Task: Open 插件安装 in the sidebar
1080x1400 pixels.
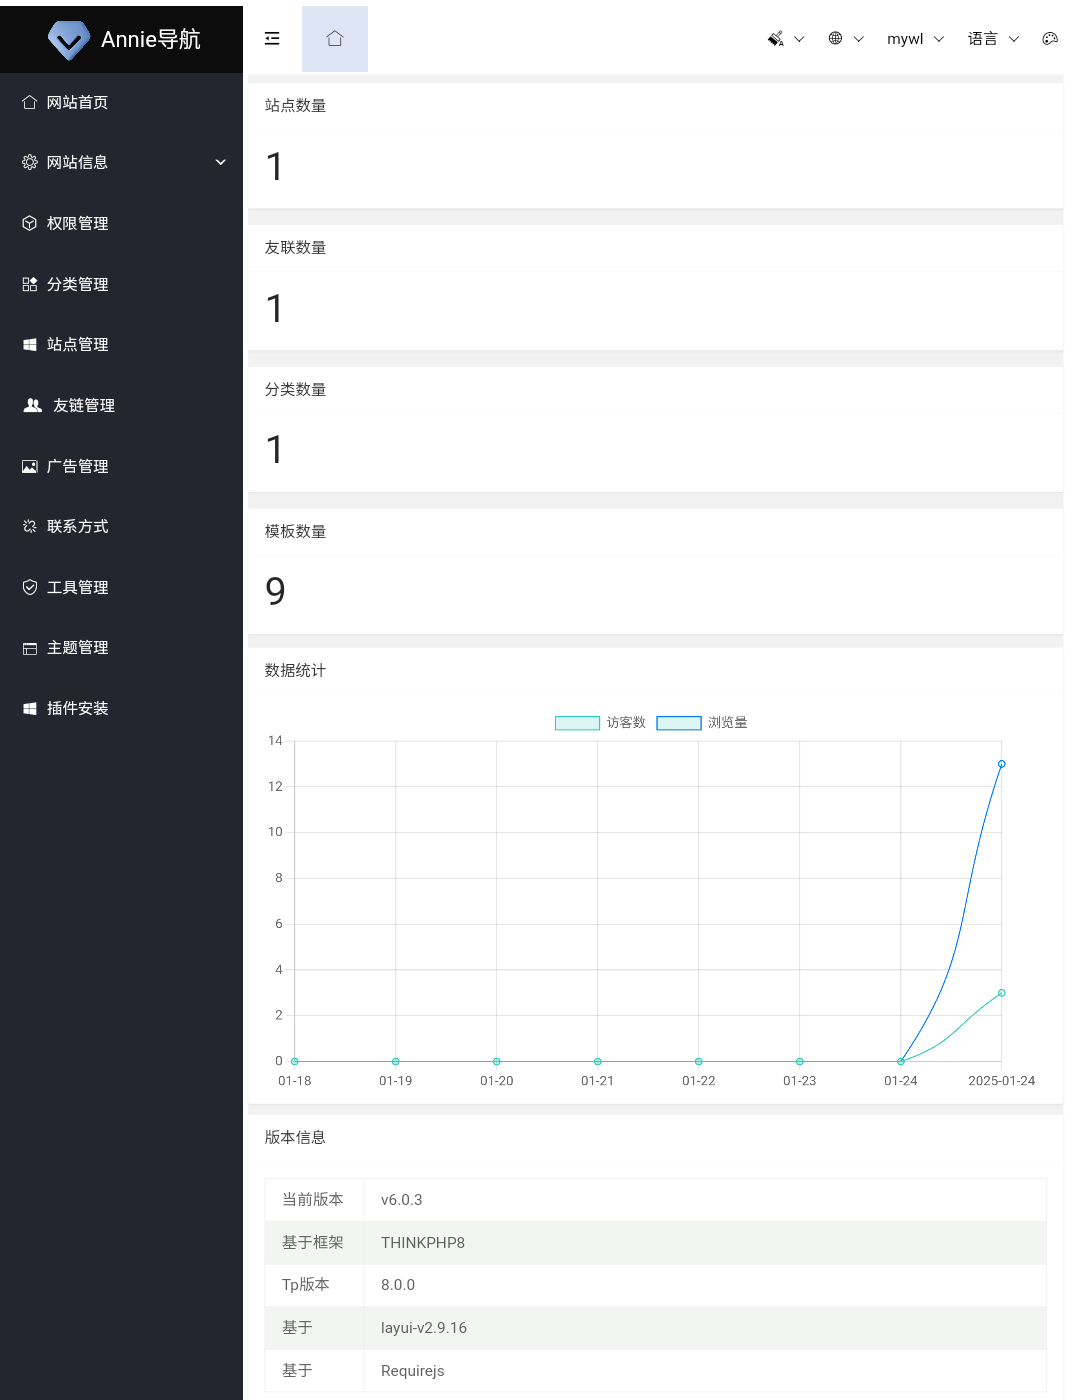Action: coord(77,708)
